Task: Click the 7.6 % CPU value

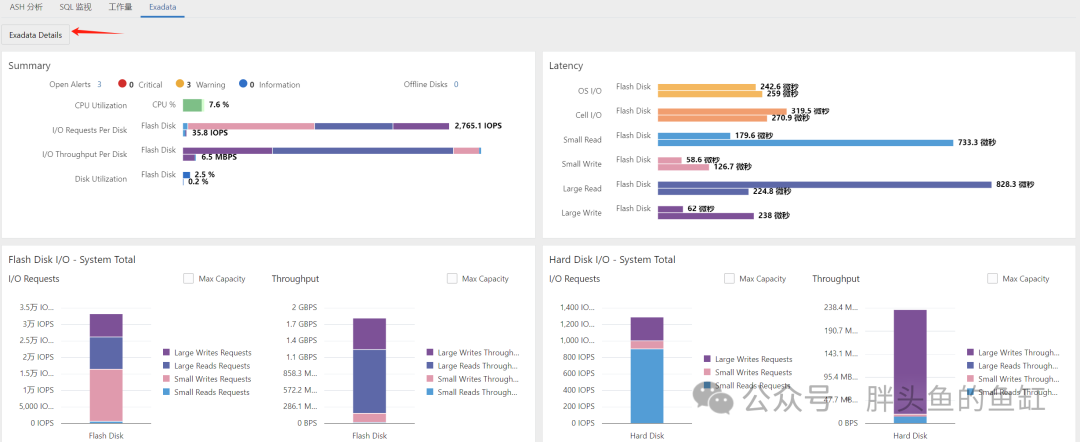Action: 218,105
